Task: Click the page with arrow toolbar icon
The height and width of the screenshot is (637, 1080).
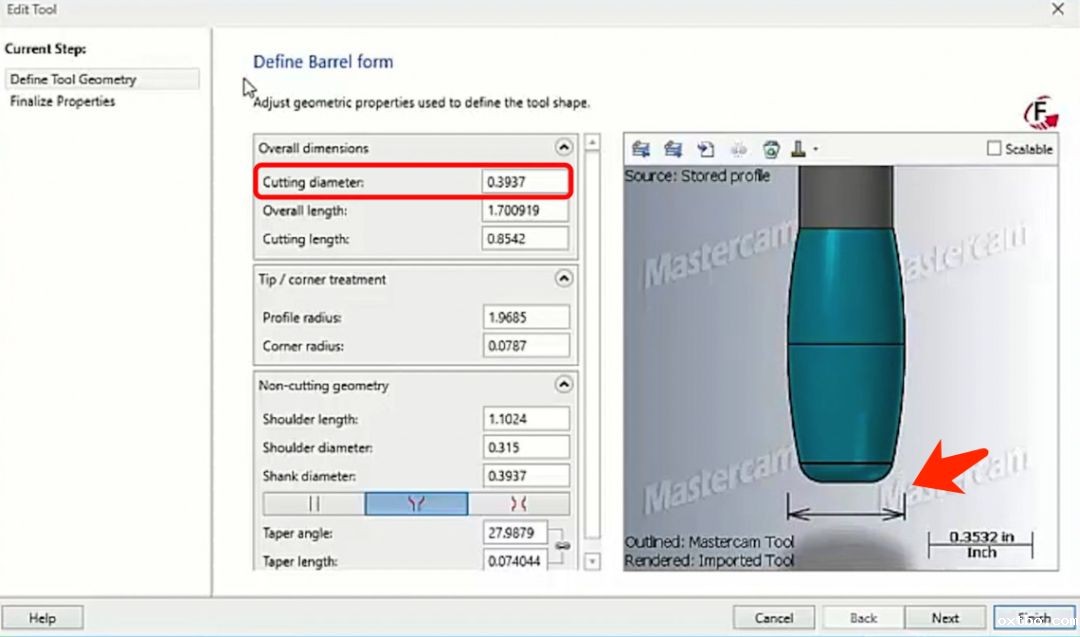Action: point(705,149)
